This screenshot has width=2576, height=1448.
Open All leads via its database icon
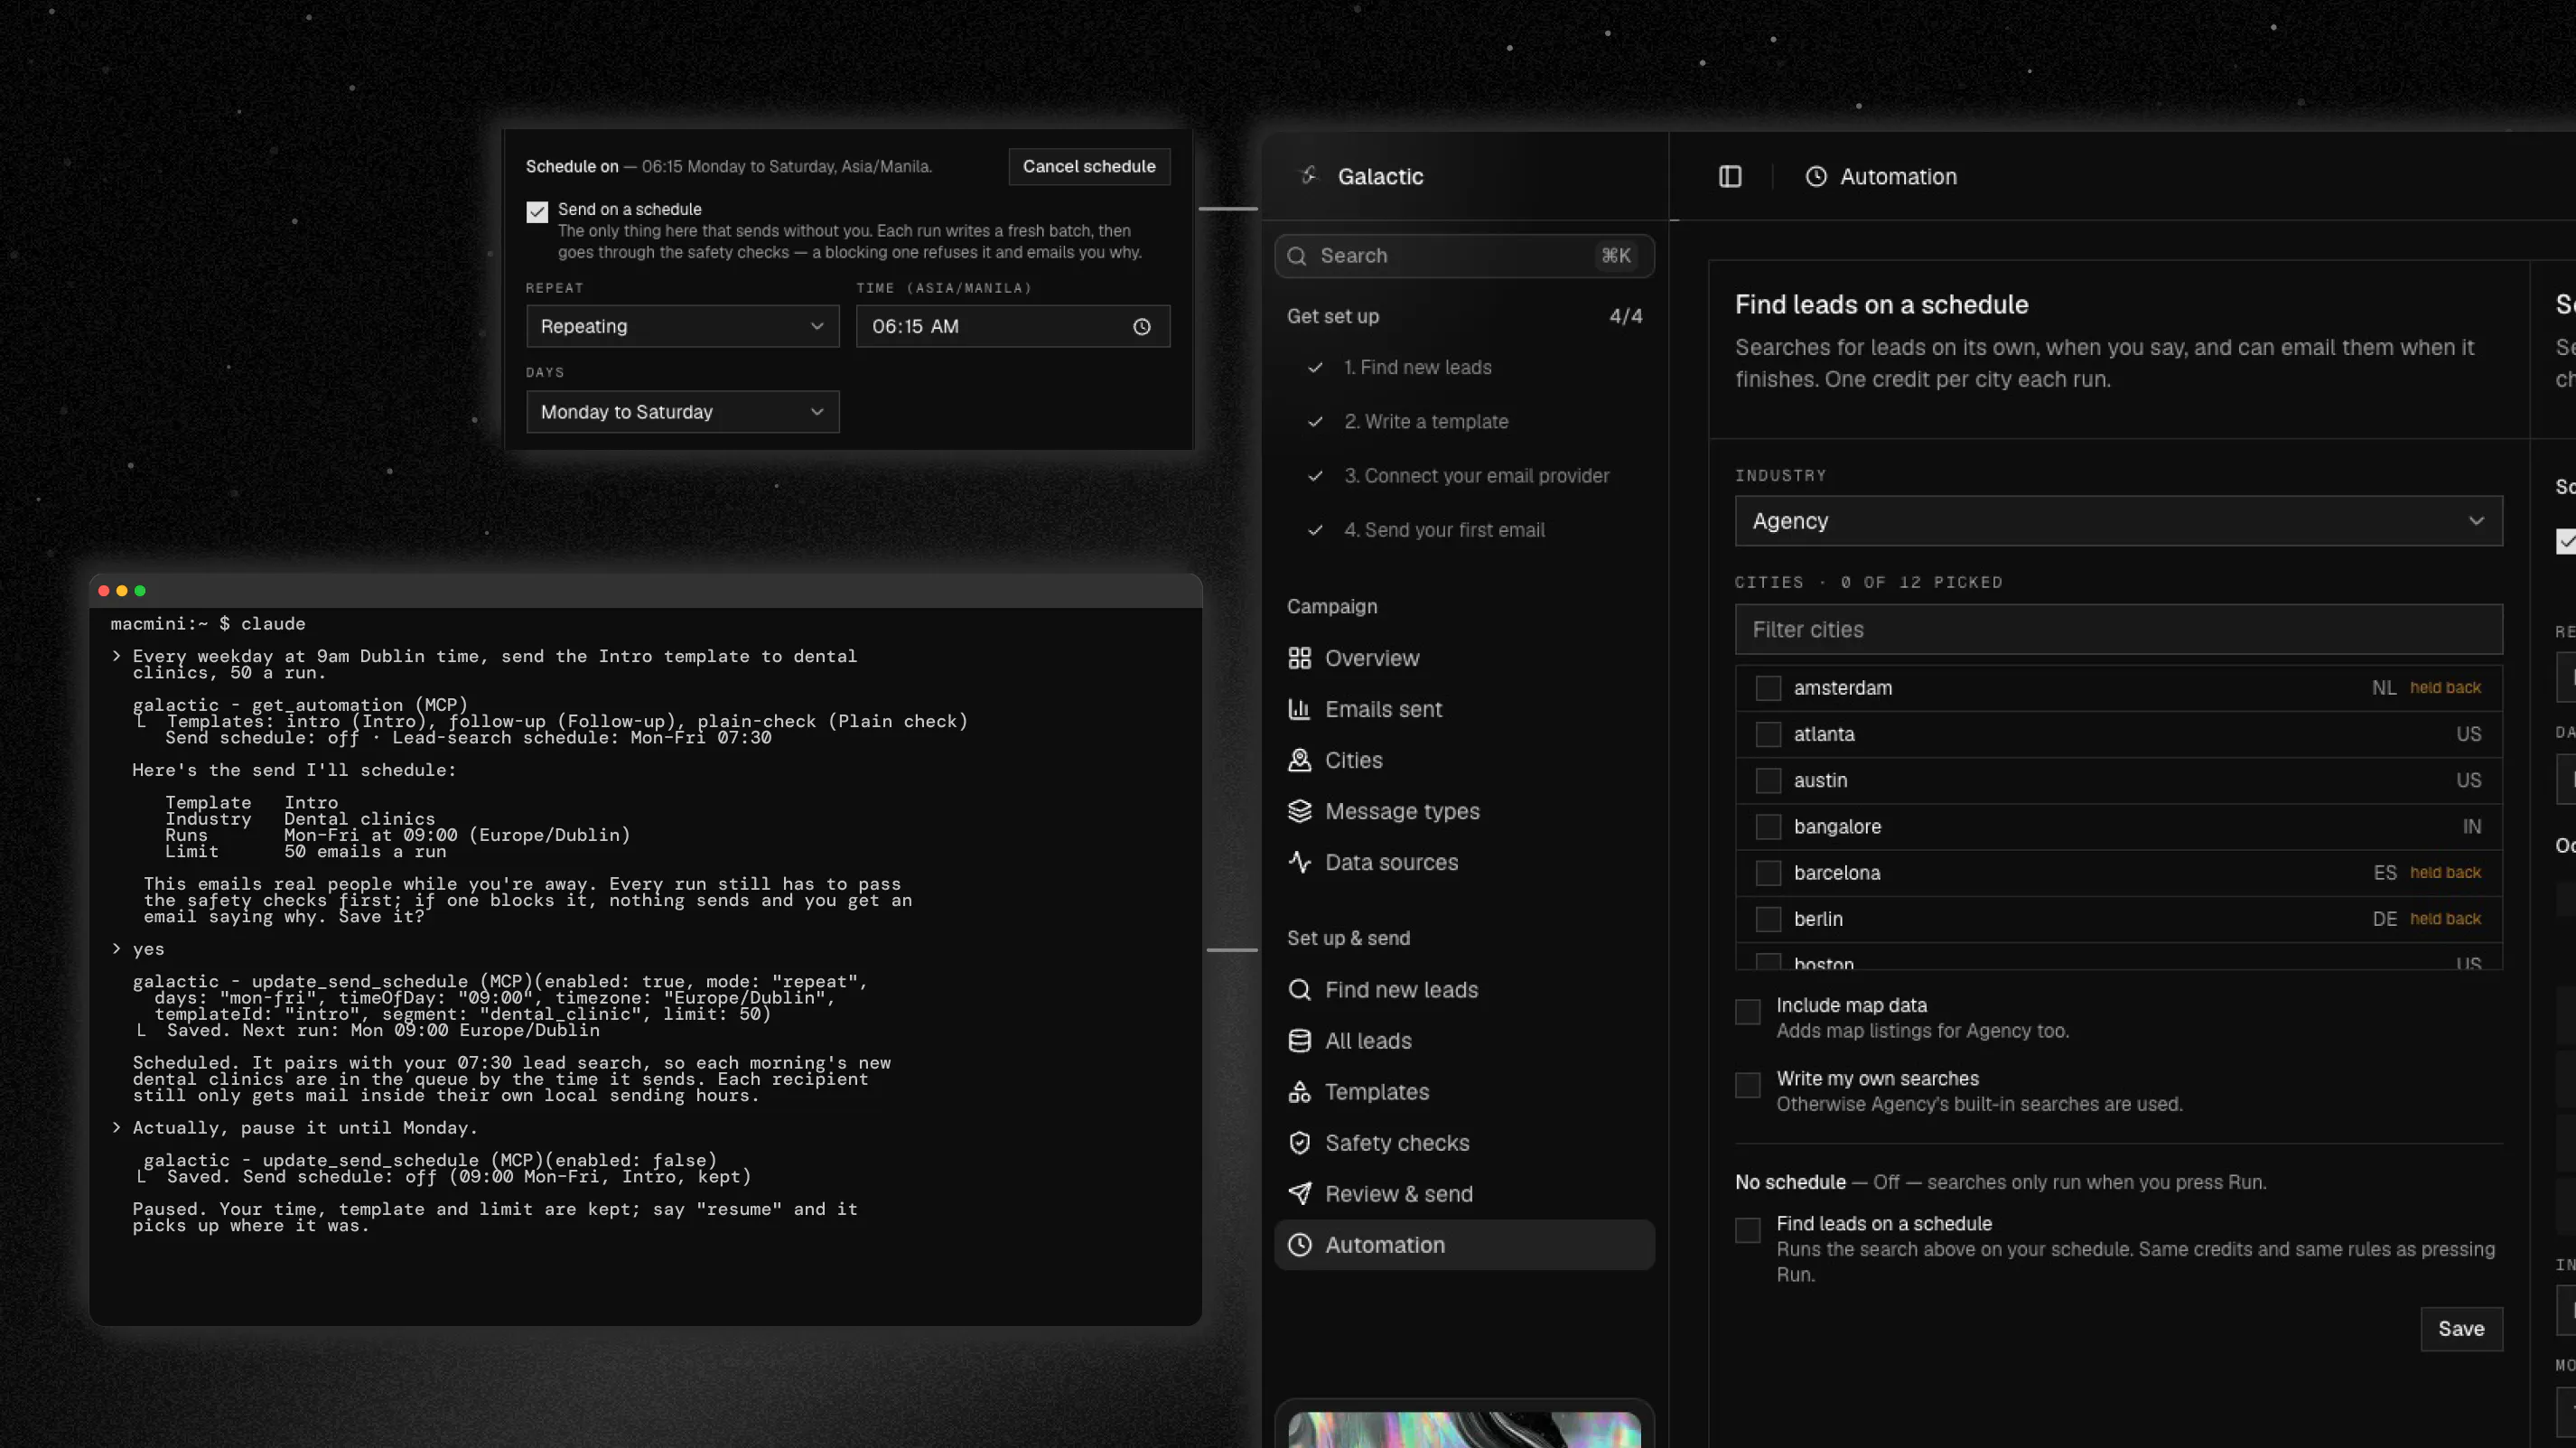coord(1299,1041)
